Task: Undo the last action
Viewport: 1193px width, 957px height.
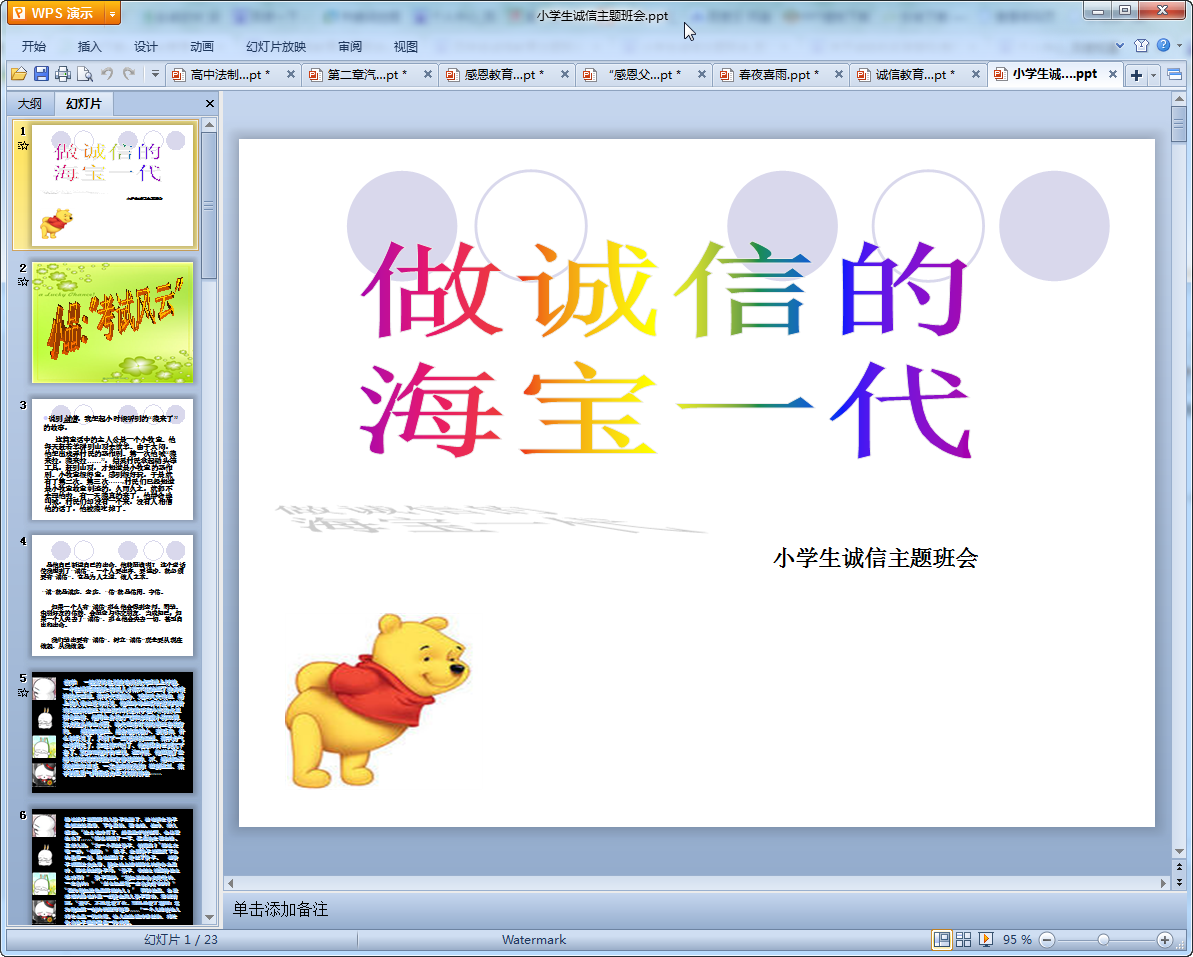Action: tap(107, 74)
